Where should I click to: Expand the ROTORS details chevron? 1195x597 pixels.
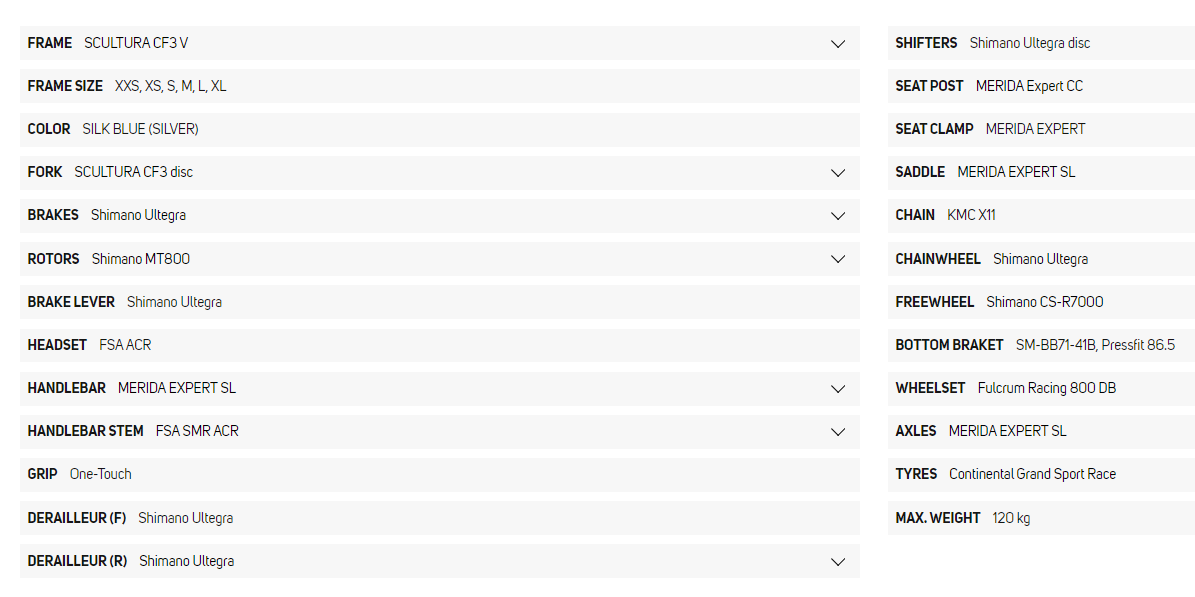(838, 259)
